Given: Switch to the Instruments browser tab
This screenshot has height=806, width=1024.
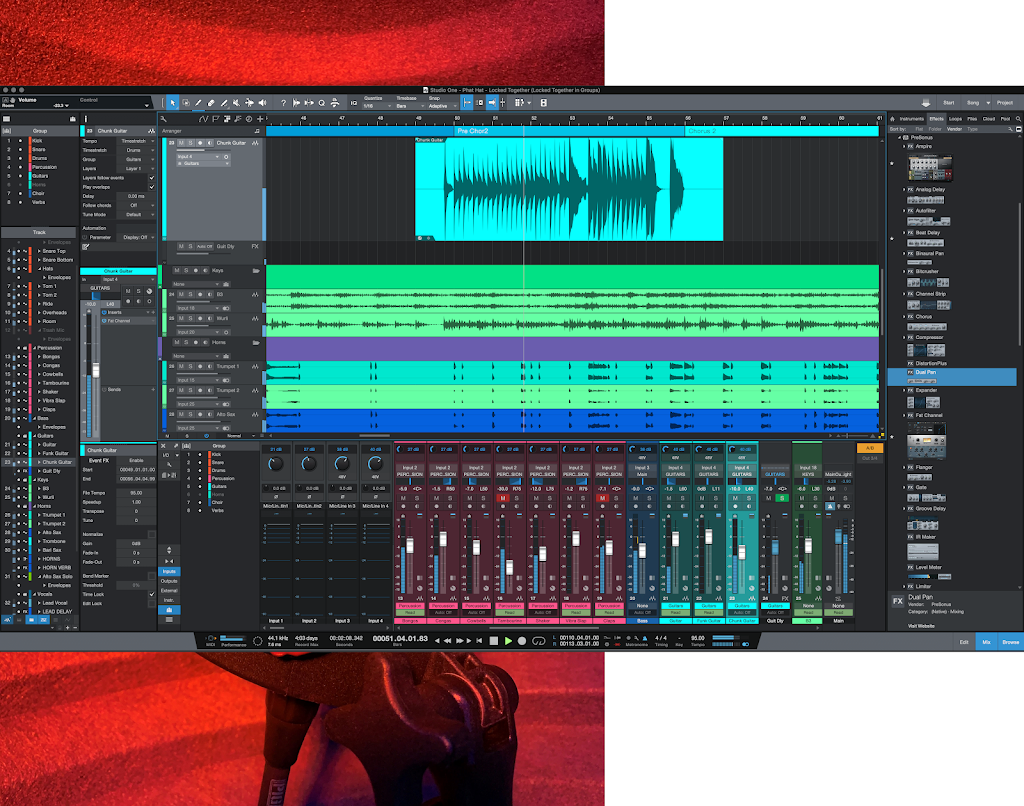Looking at the screenshot, I should click(911, 119).
